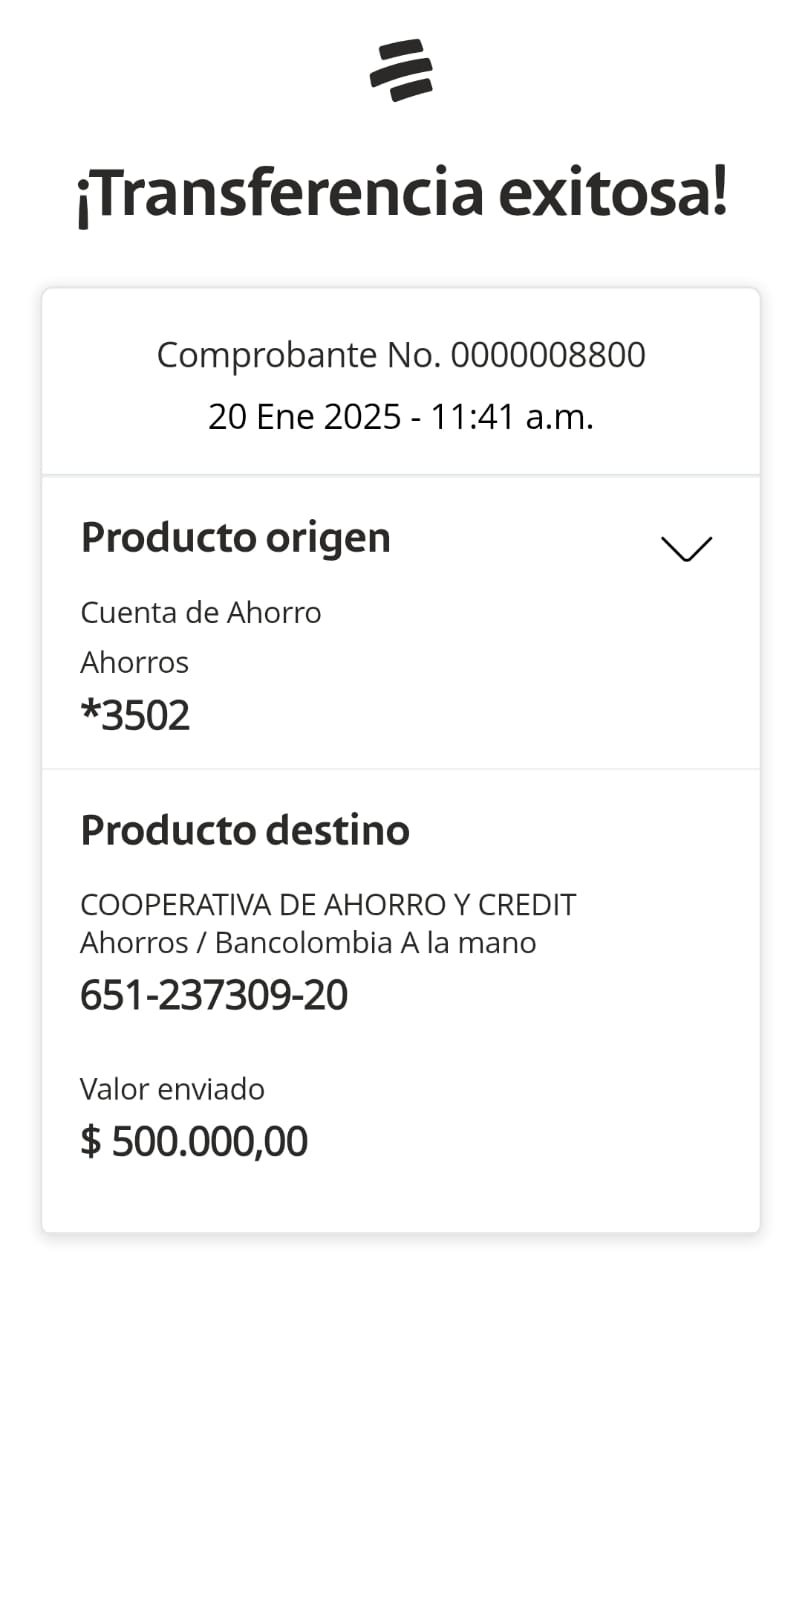
Task: Click the word "exitosa!" in the title
Action: [x=612, y=193]
